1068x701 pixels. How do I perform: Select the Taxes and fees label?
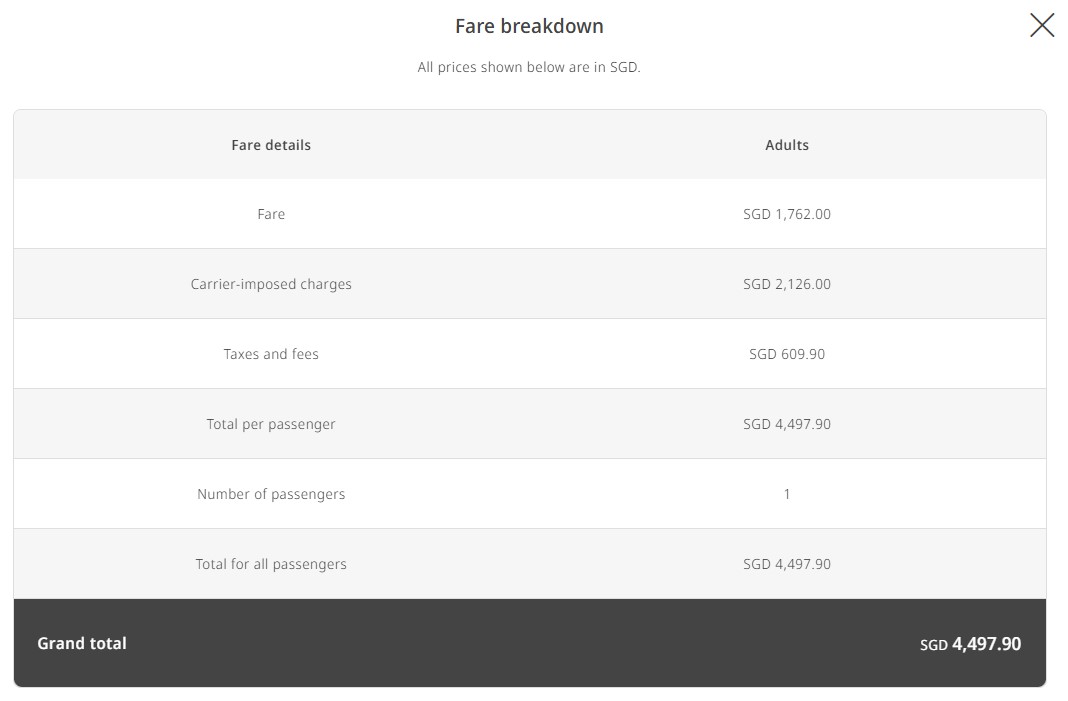click(271, 354)
